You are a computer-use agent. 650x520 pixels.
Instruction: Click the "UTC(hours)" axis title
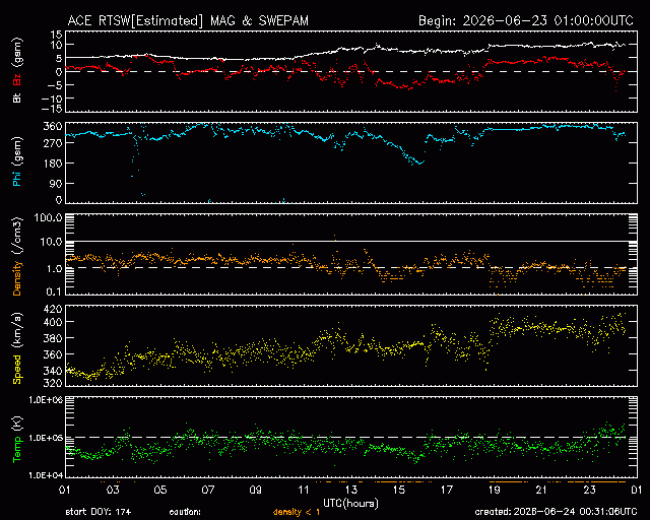click(351, 503)
